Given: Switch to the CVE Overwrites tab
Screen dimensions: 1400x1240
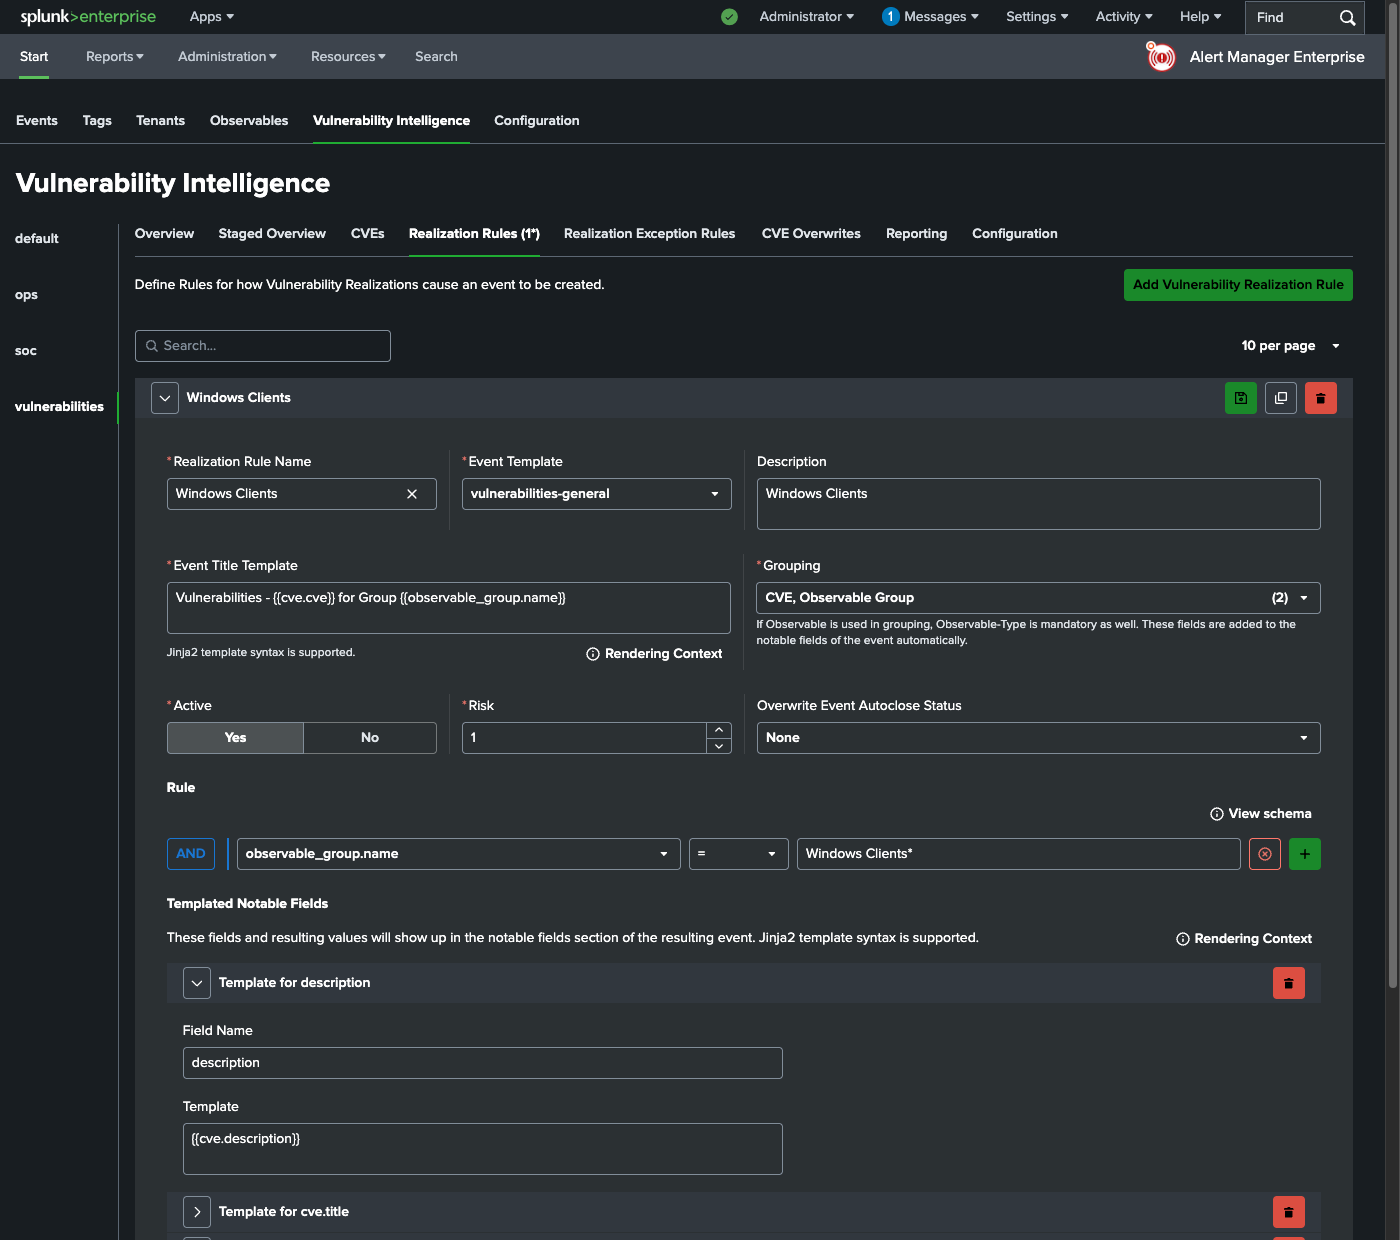Looking at the screenshot, I should pos(810,234).
